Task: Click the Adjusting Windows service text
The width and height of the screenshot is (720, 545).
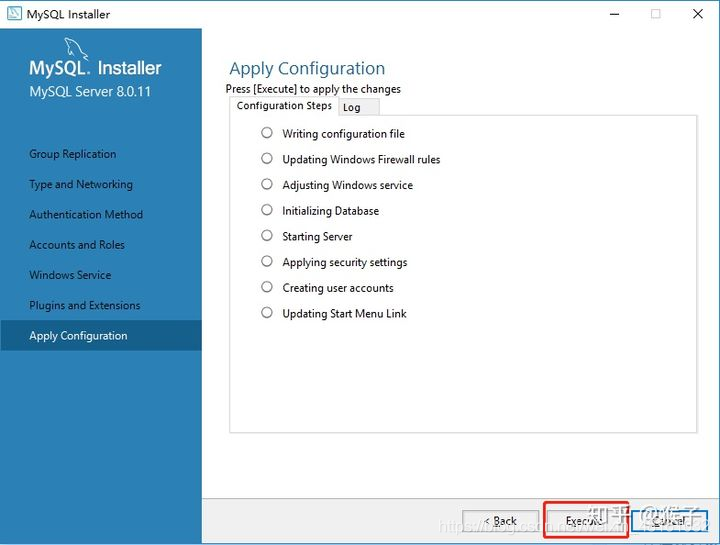Action: 348,185
